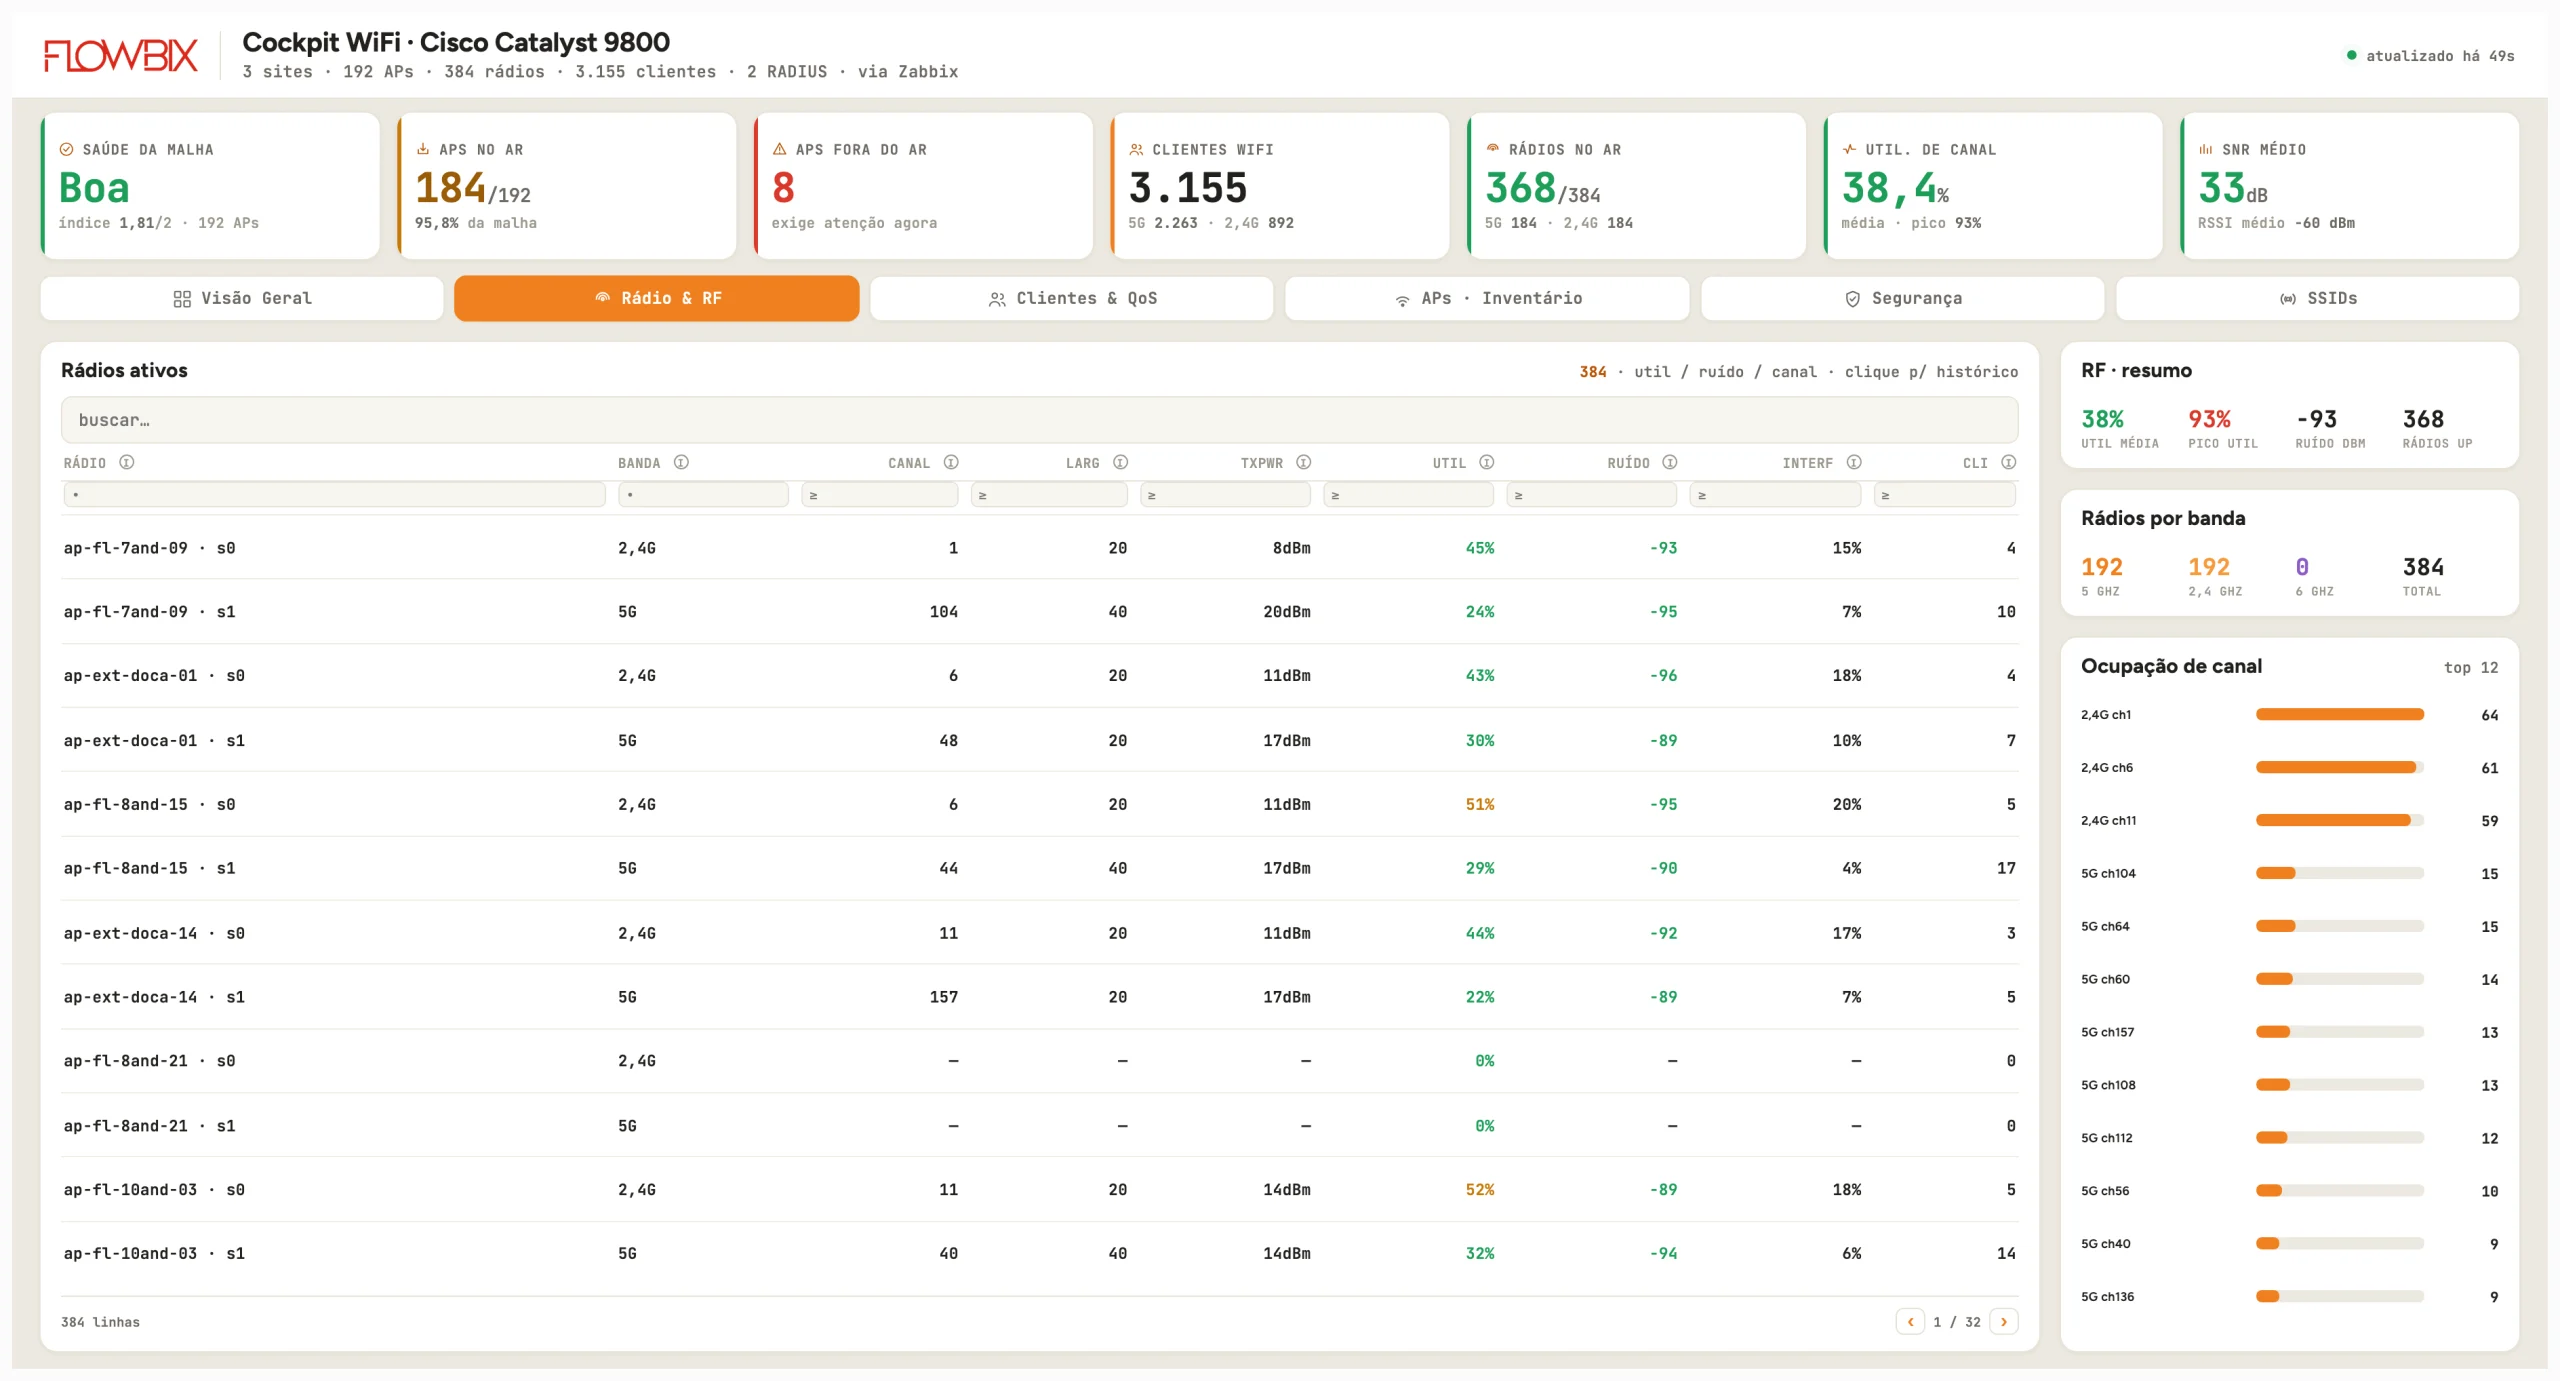Image resolution: width=2560 pixels, height=1381 pixels.
Task: Go to previous page of radios table
Action: click(1910, 1321)
